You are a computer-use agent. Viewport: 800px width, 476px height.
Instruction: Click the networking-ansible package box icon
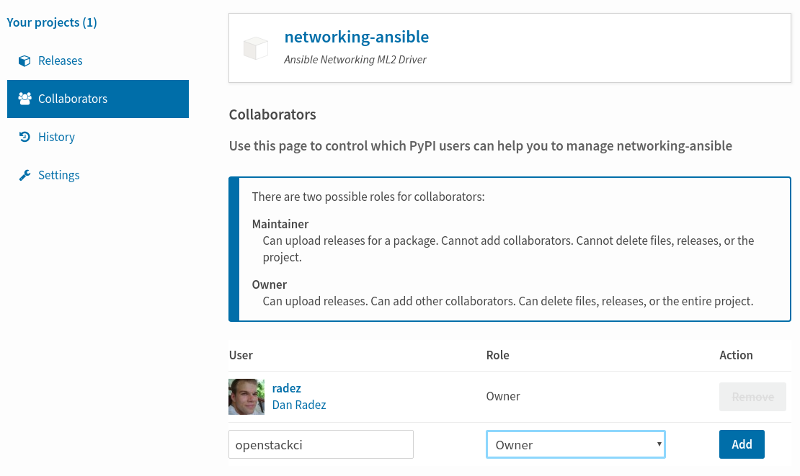tap(255, 48)
